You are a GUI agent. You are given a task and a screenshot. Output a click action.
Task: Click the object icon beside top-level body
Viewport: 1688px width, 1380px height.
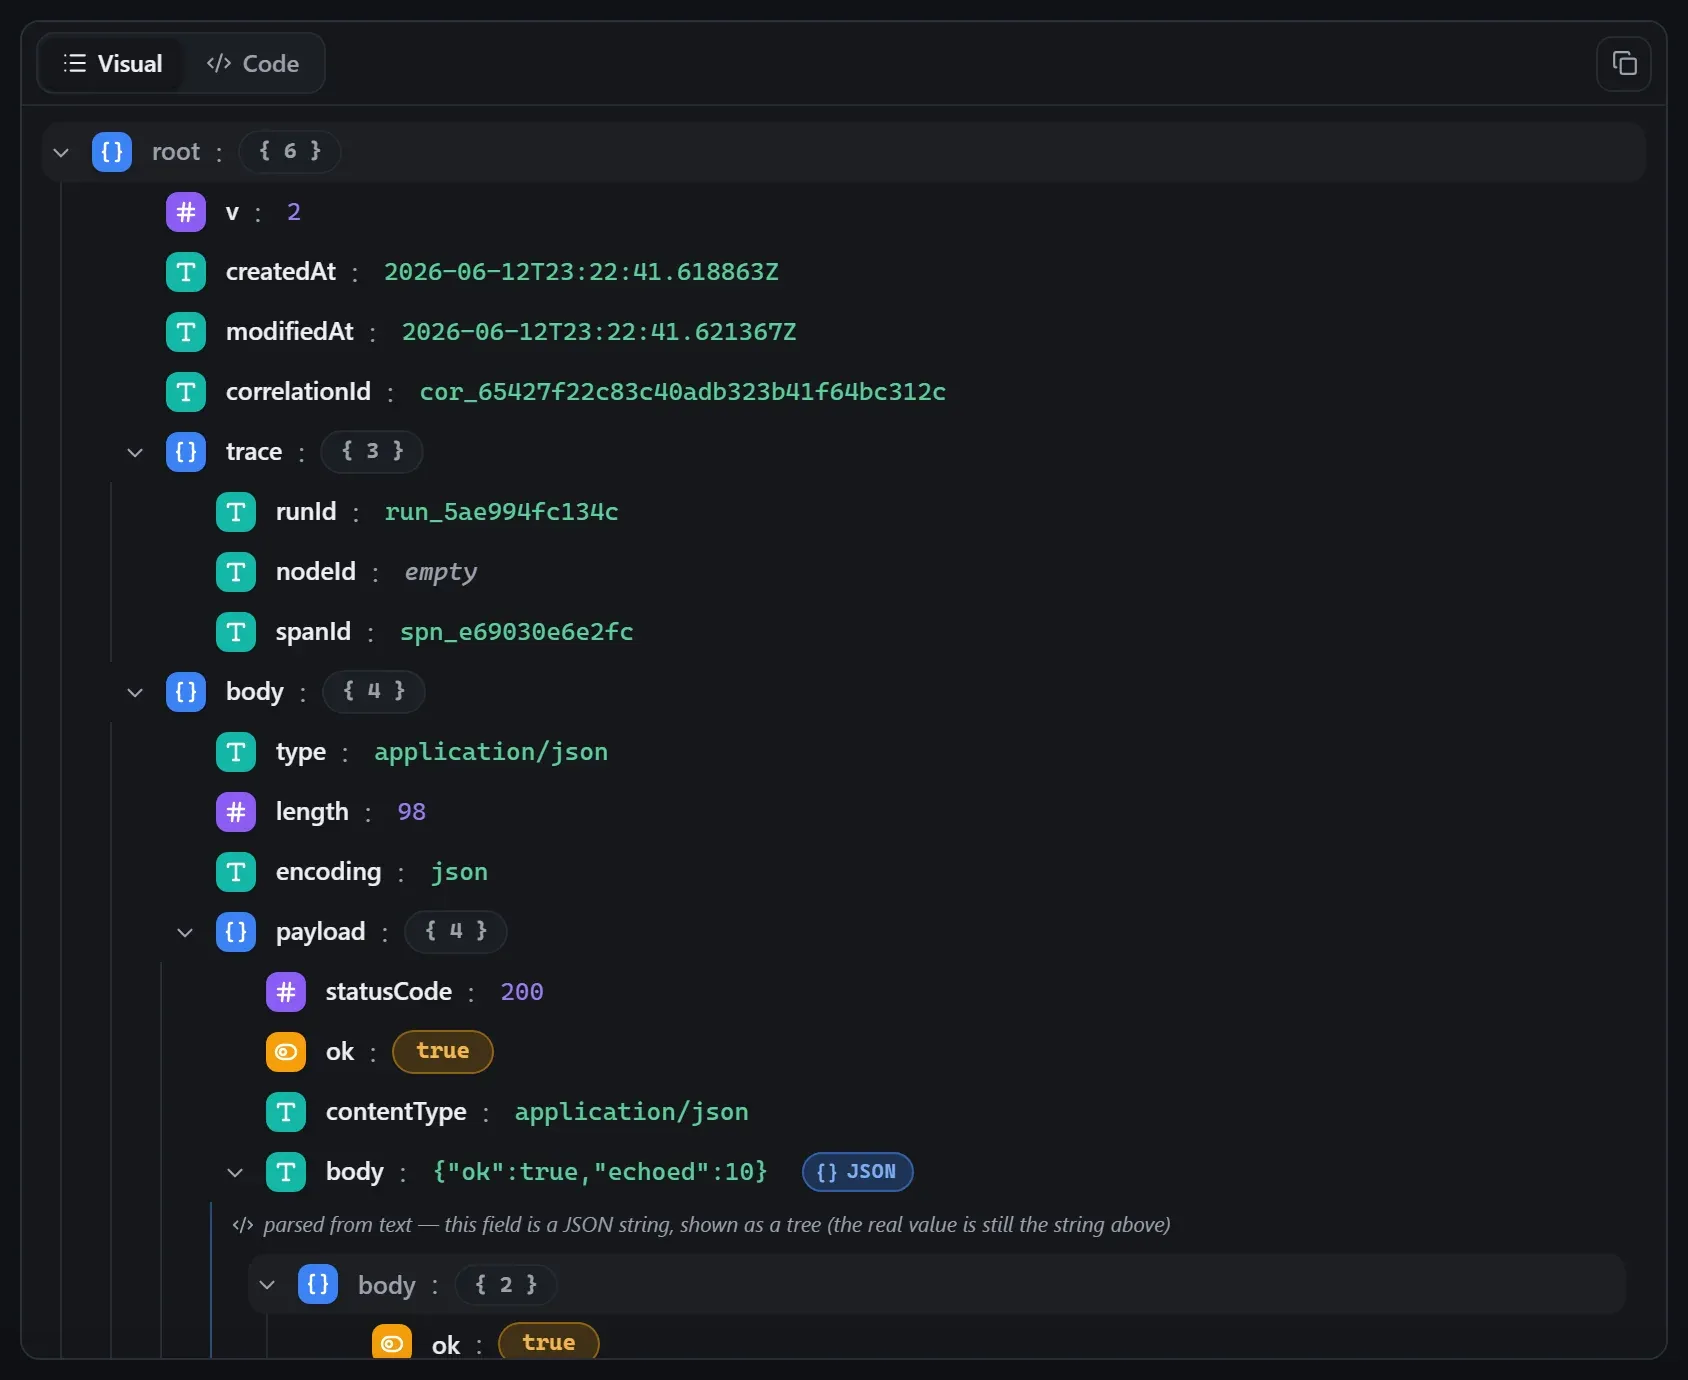tap(186, 692)
